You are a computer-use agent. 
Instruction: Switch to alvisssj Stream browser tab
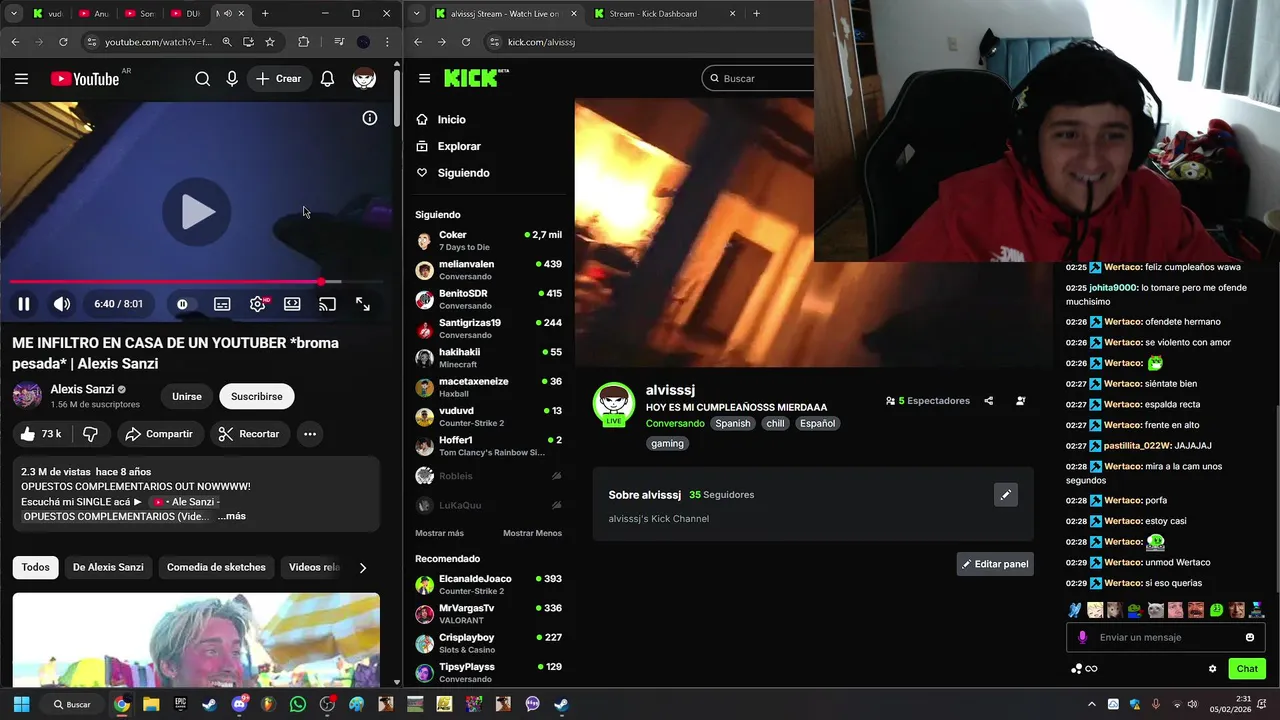pyautogui.click(x=507, y=14)
